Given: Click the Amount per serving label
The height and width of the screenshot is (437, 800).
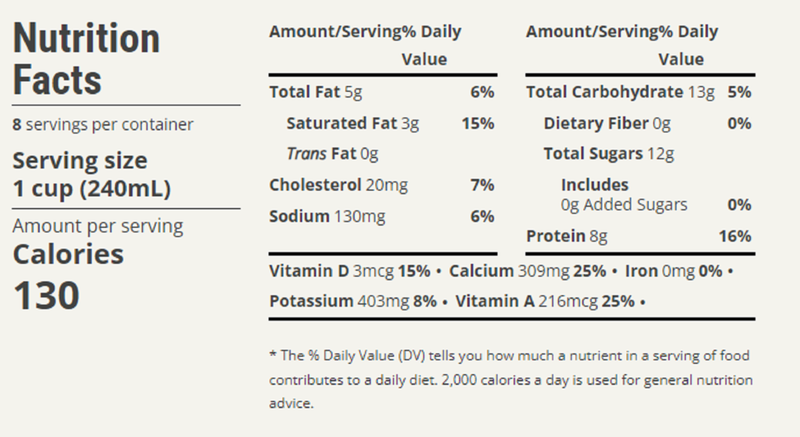Looking at the screenshot, I should [97, 226].
